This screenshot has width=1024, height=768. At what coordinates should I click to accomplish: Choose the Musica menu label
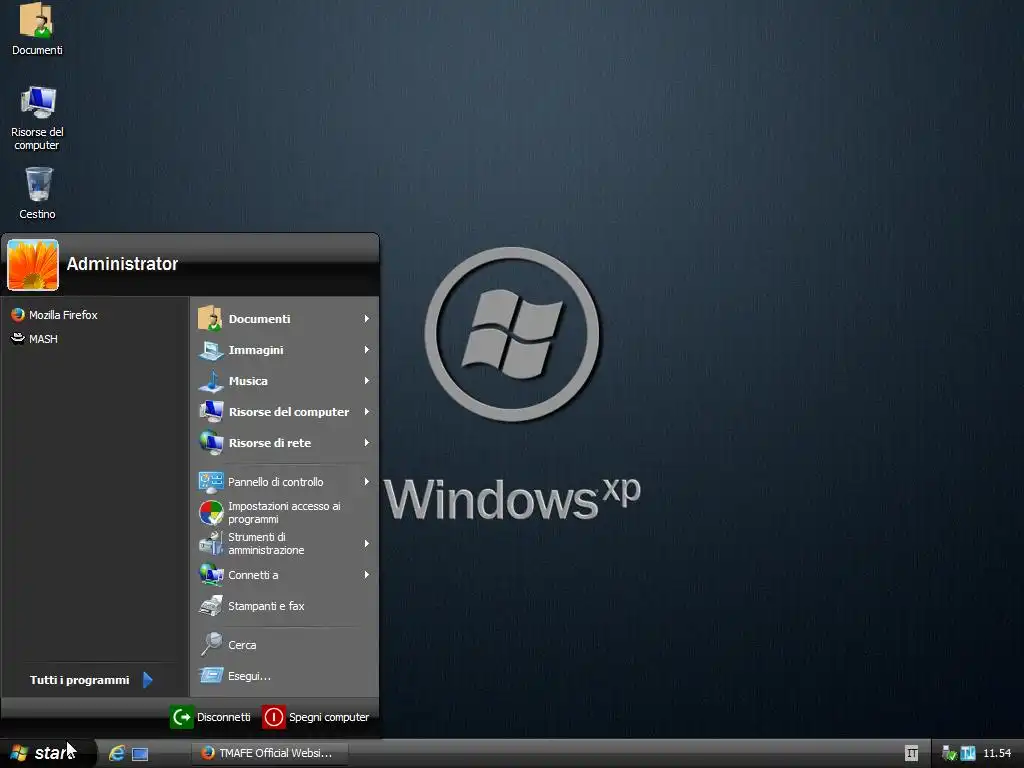(248, 381)
